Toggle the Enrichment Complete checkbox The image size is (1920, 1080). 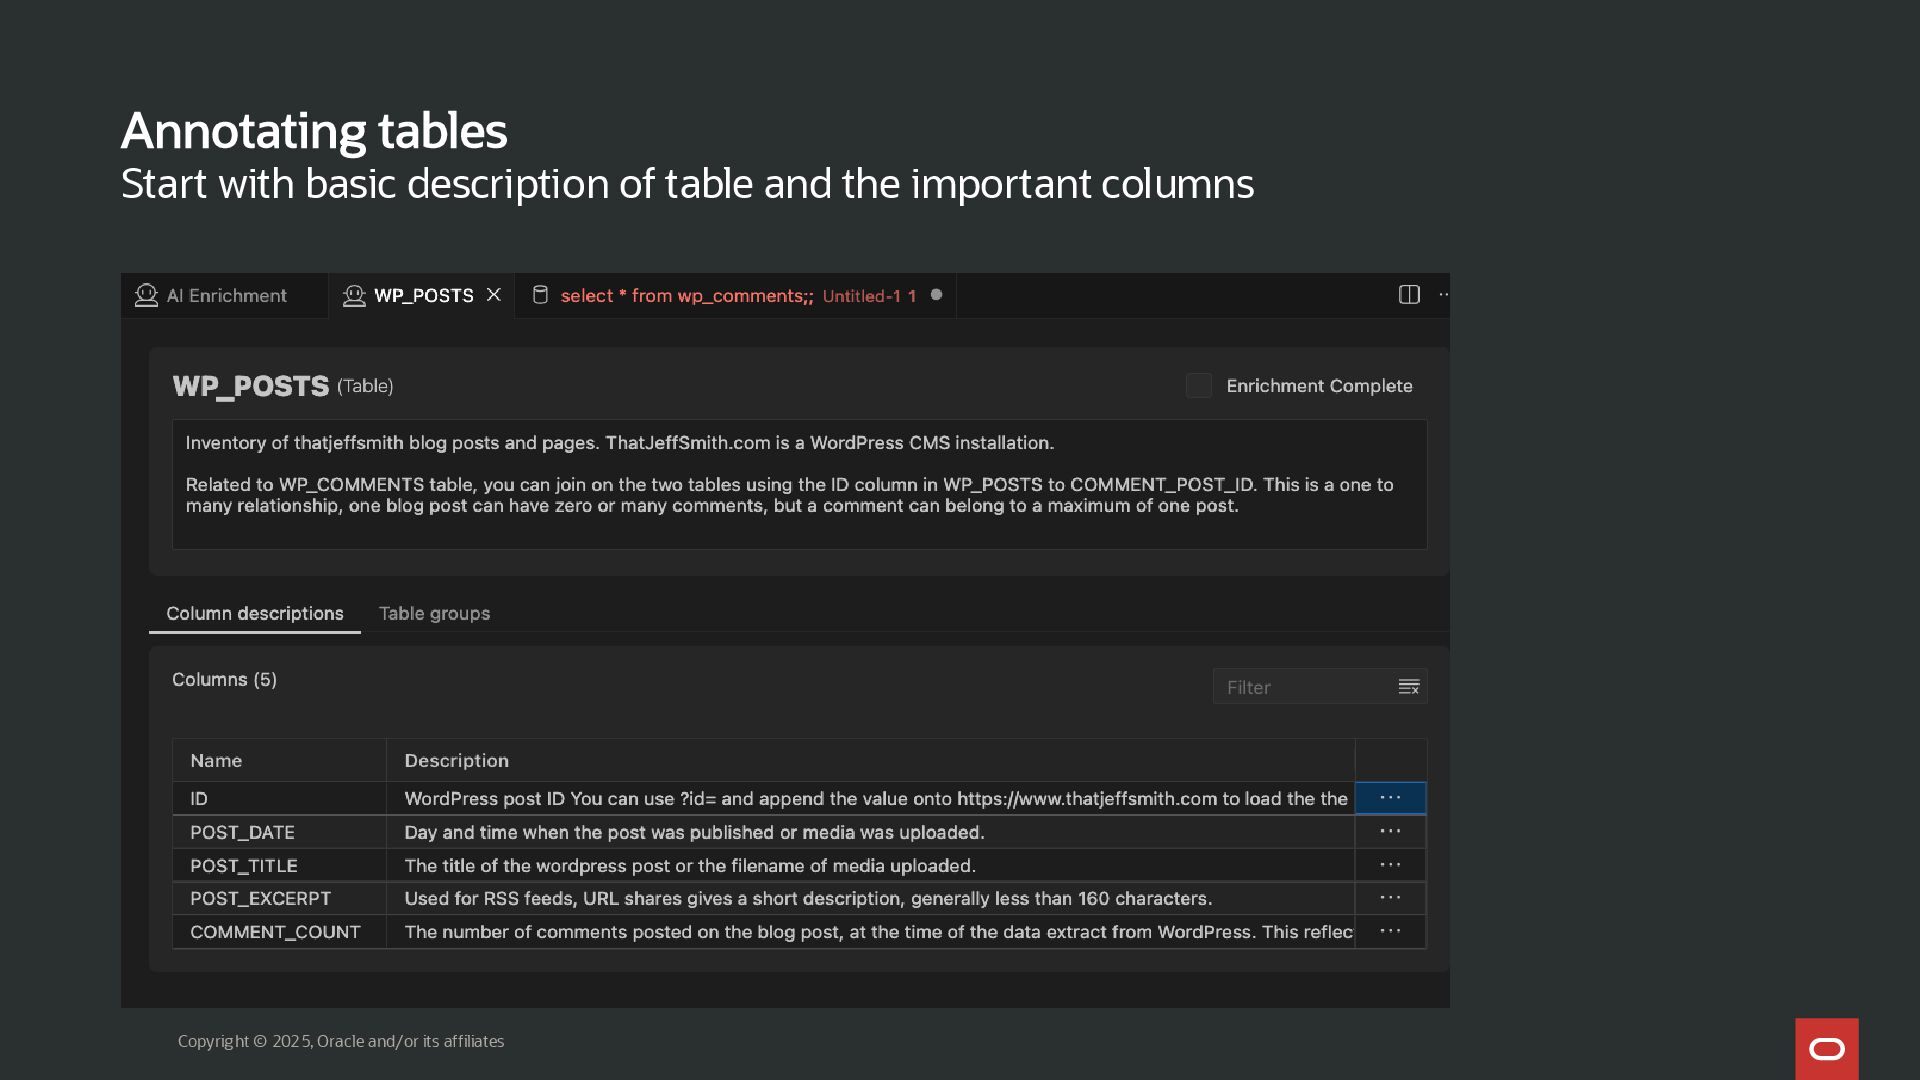point(1198,386)
